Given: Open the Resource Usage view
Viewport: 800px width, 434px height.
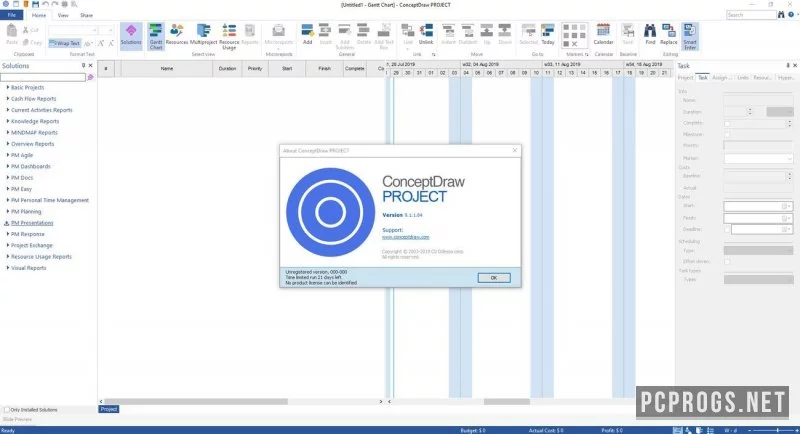Looking at the screenshot, I should pos(229,36).
